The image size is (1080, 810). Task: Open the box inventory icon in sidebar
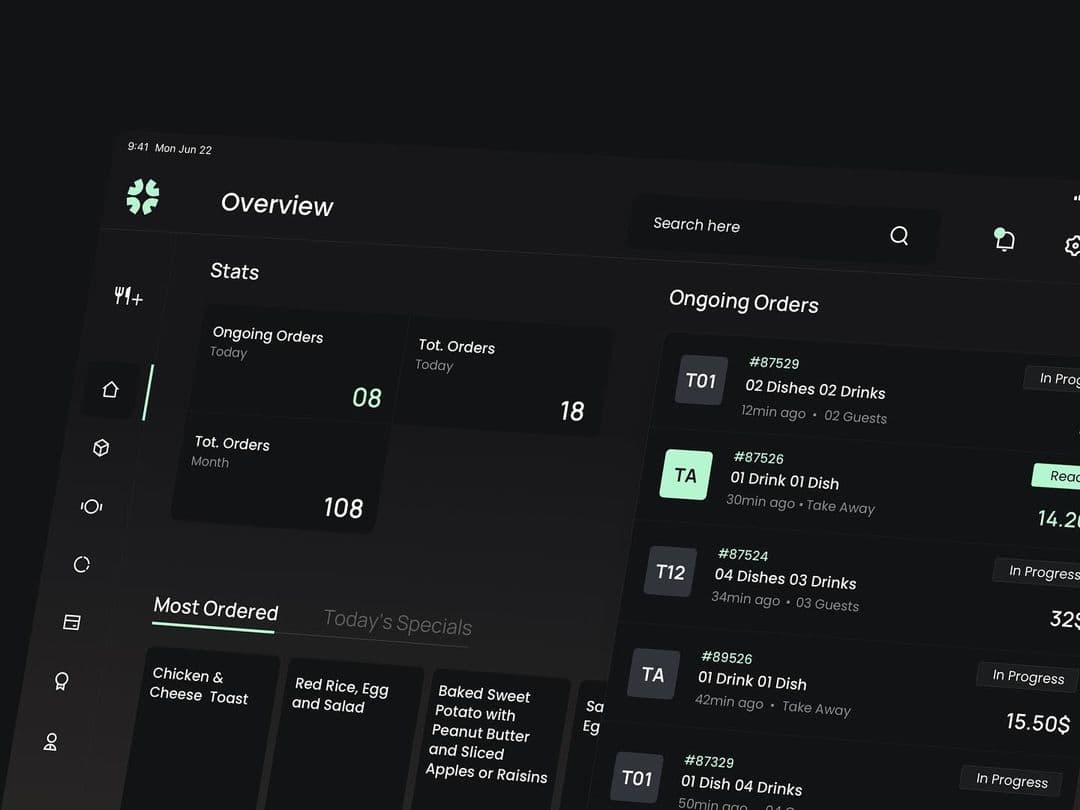101,449
